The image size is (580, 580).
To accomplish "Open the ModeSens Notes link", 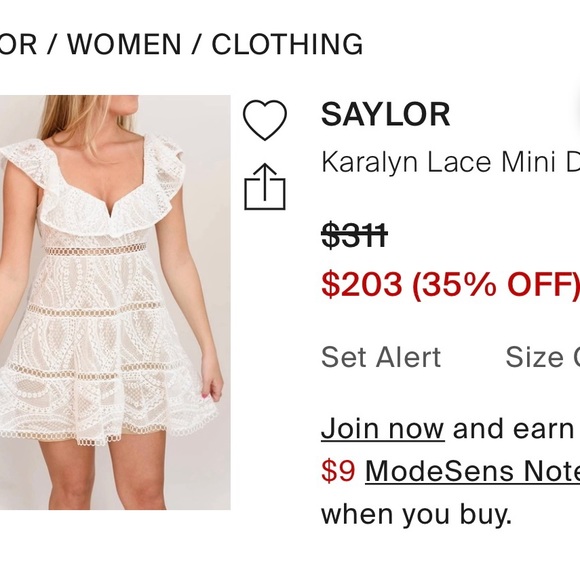I will [x=472, y=471].
